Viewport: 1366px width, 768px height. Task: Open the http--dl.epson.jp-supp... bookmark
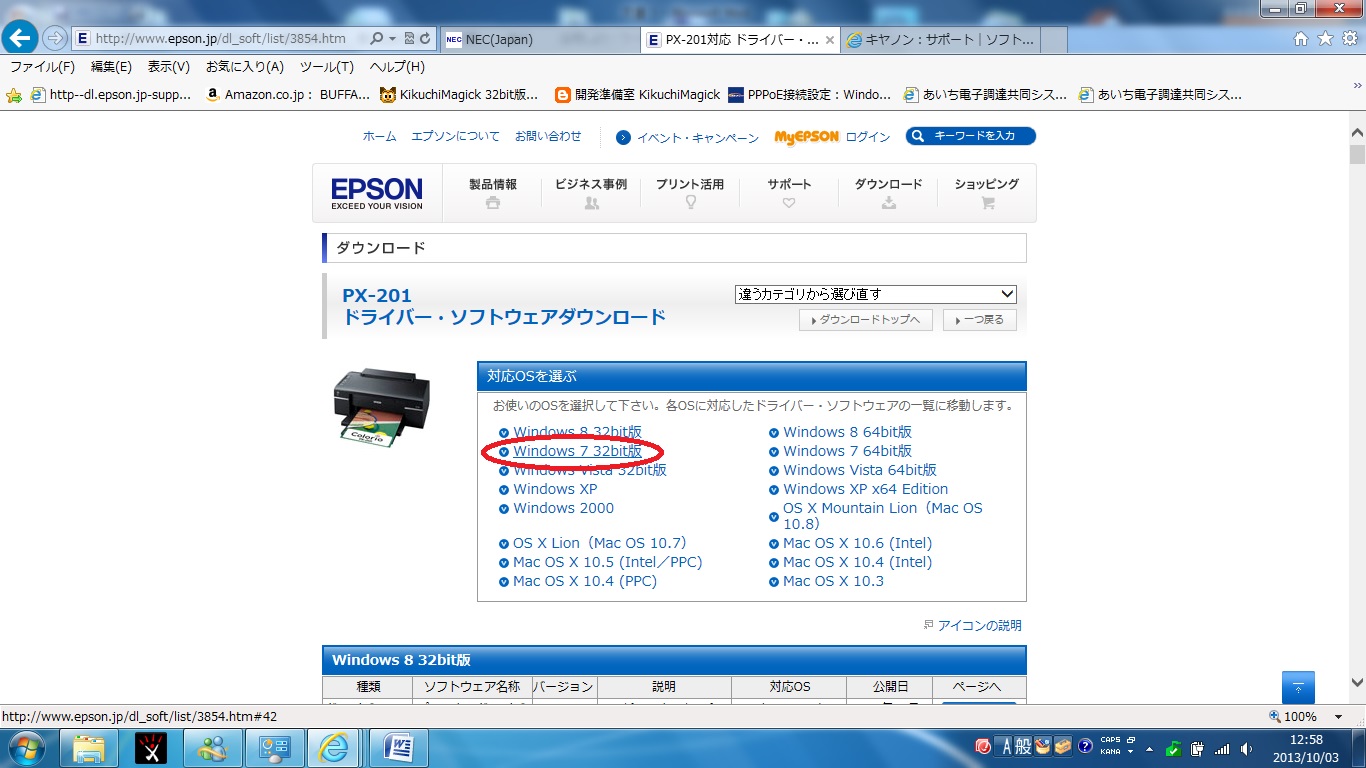pyautogui.click(x=111, y=95)
